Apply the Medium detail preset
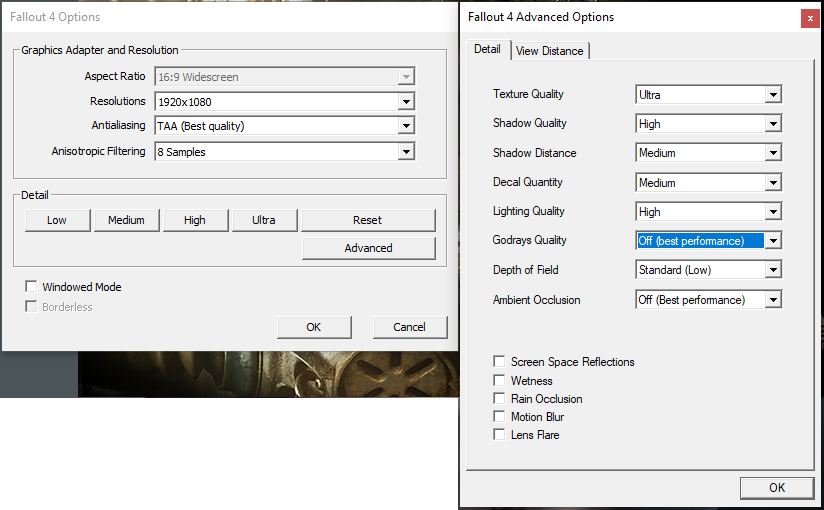Image resolution: width=824 pixels, height=510 pixels. click(126, 220)
